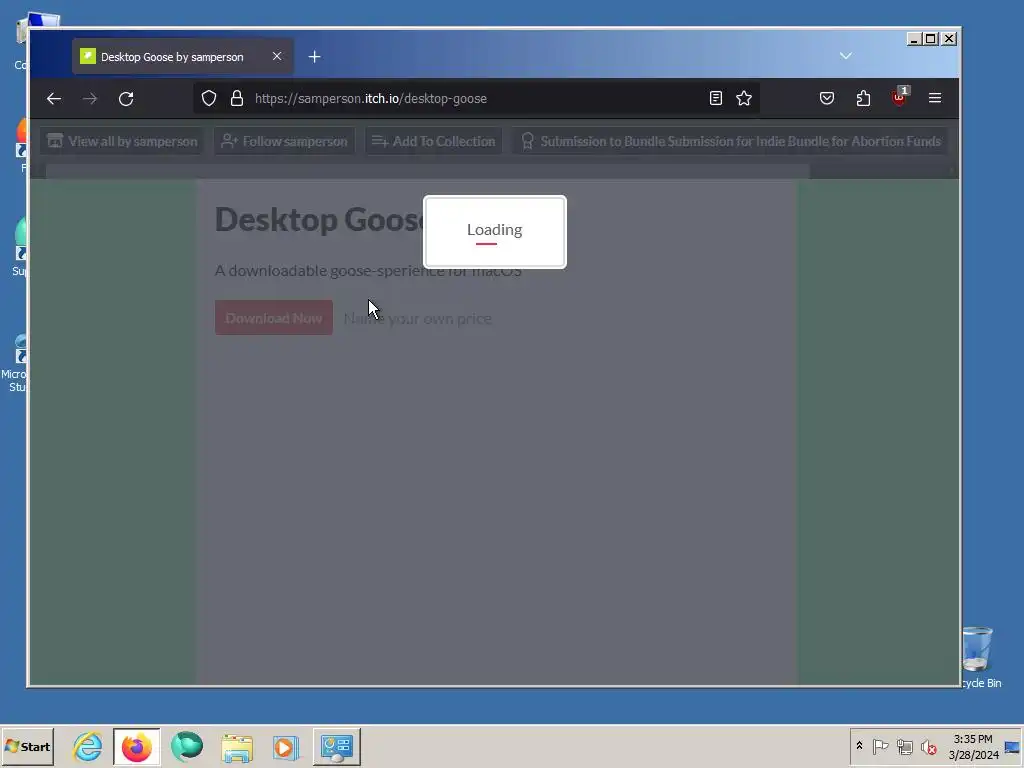Click View all by samperson

point(122,141)
